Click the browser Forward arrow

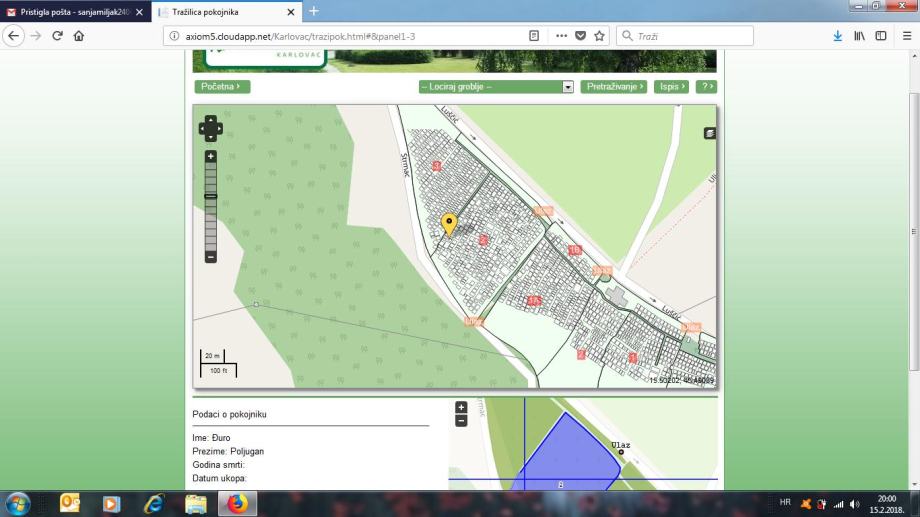click(36, 36)
